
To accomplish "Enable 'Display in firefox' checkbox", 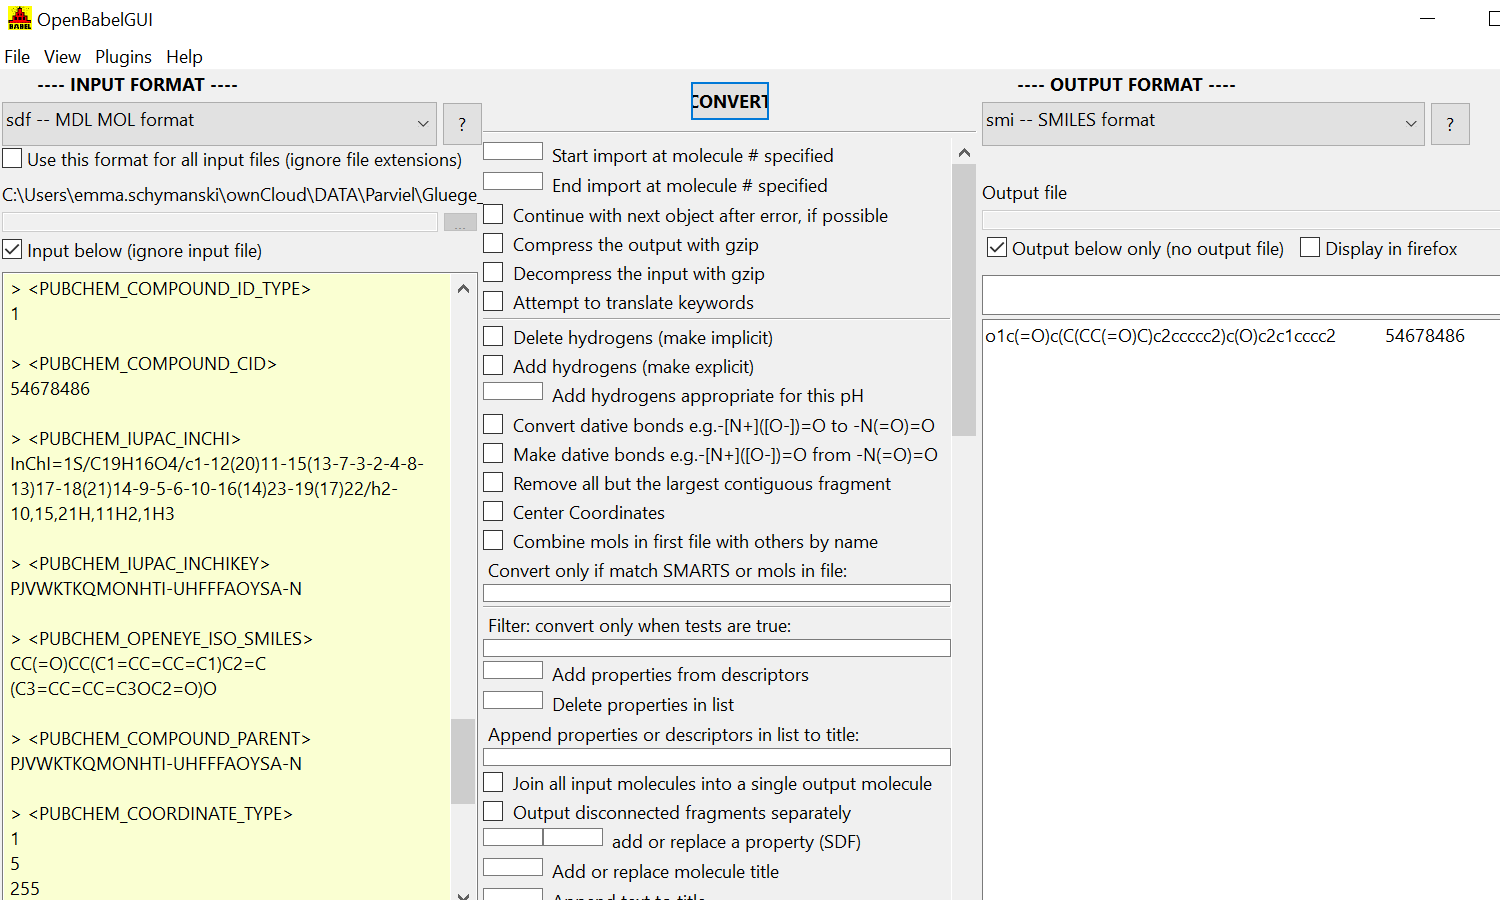I will click(1310, 248).
